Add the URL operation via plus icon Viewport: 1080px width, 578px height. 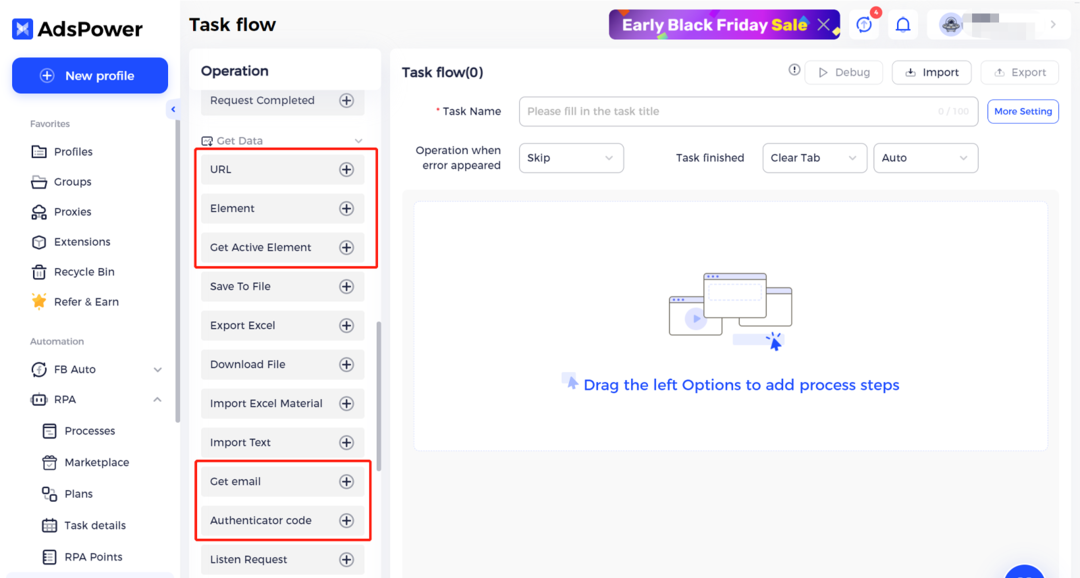pos(346,169)
